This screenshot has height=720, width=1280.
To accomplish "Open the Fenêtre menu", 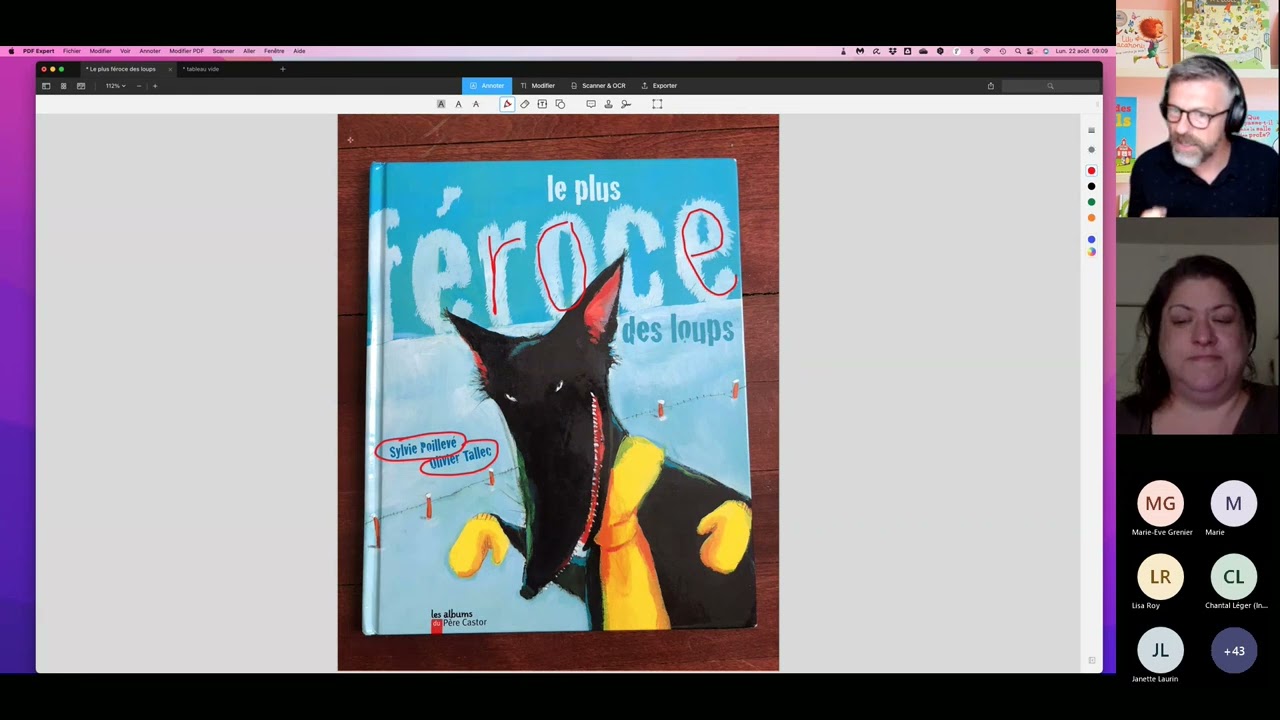I will click(x=274, y=51).
